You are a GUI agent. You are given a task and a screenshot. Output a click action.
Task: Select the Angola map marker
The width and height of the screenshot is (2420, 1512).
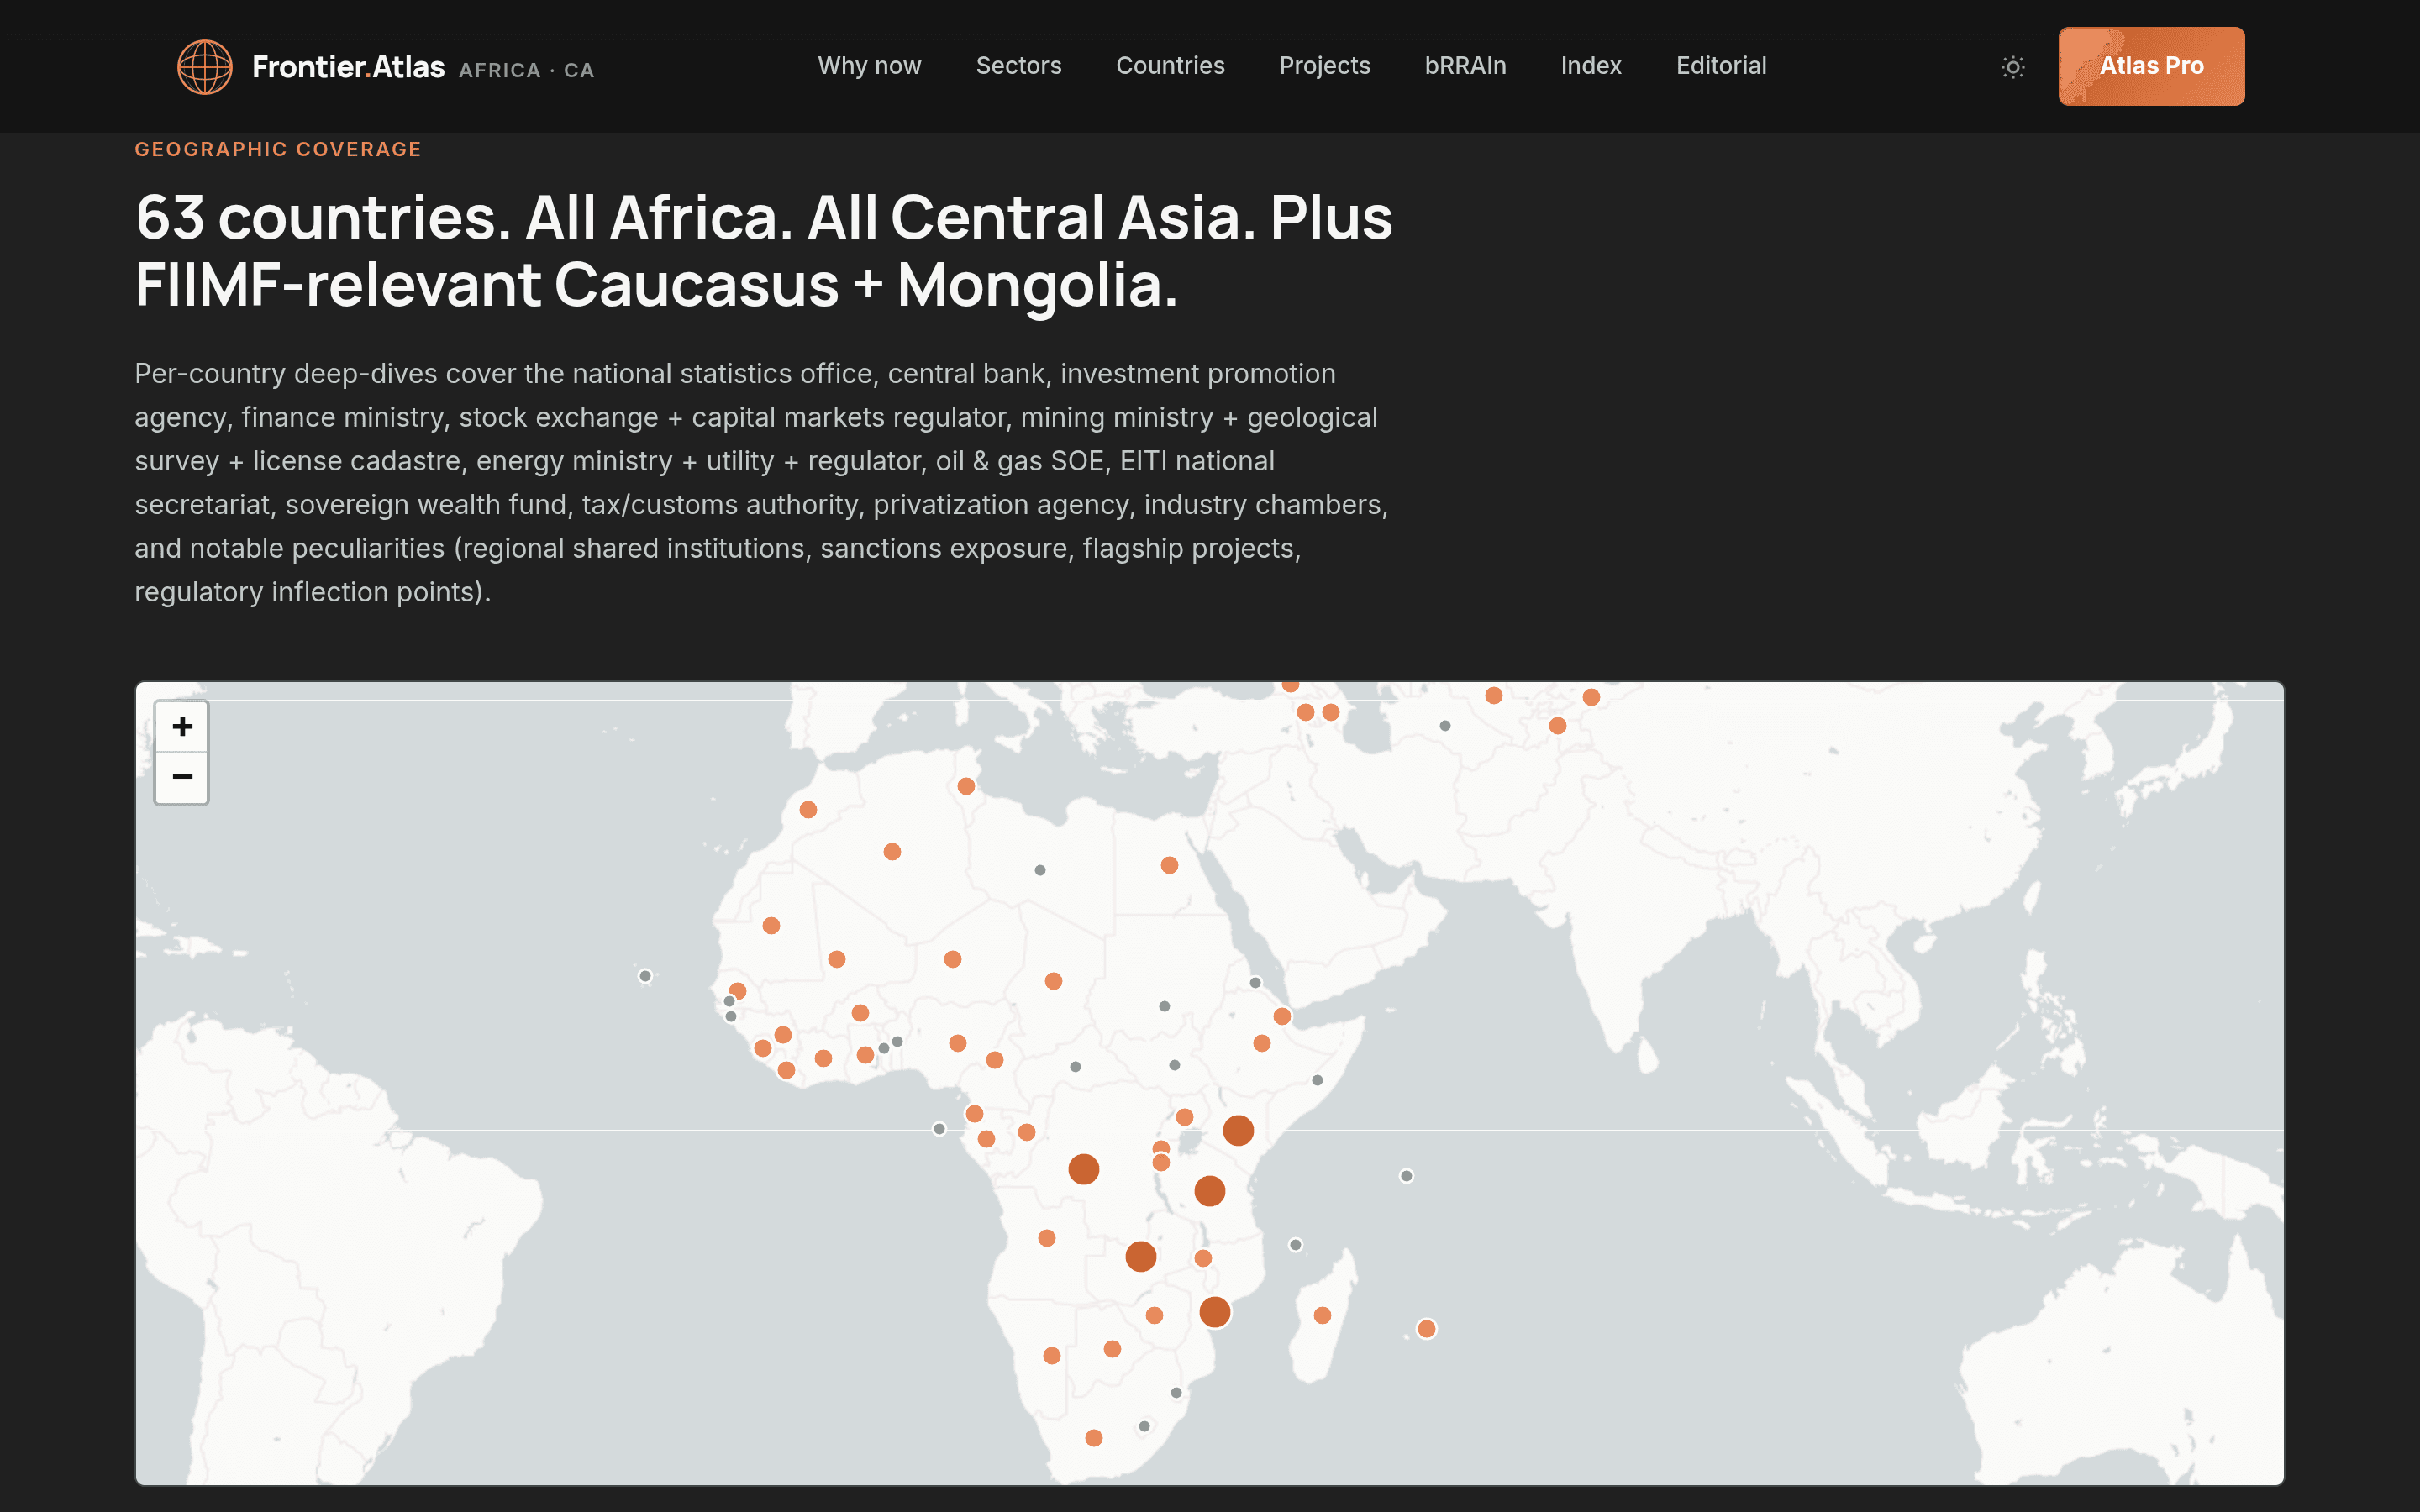pyautogui.click(x=1046, y=1238)
